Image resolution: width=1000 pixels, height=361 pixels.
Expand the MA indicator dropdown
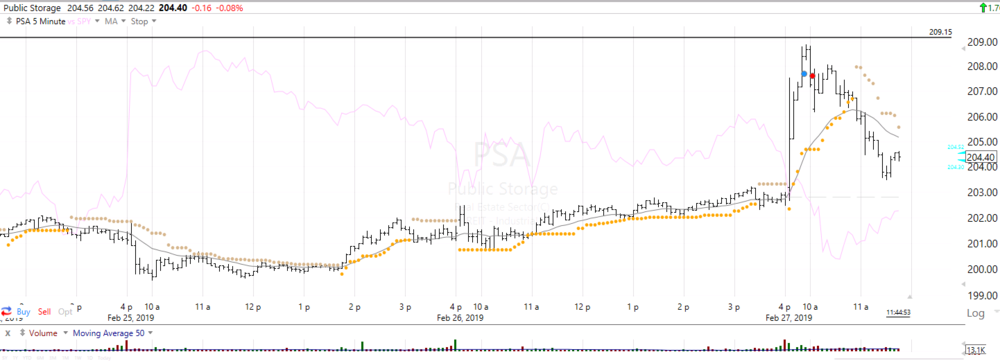[124, 21]
